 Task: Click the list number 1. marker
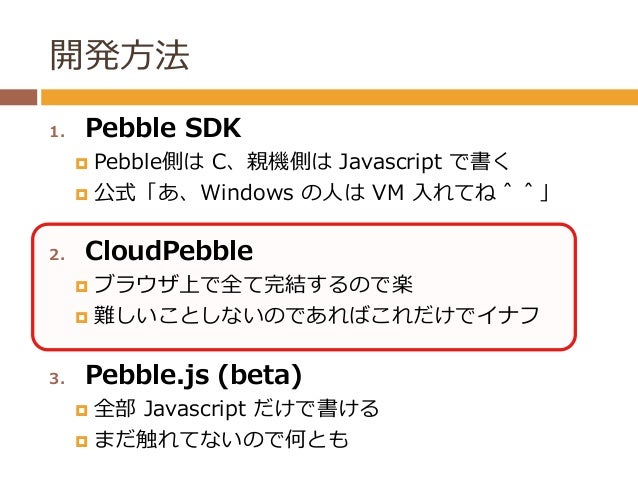pyautogui.click(x=57, y=132)
